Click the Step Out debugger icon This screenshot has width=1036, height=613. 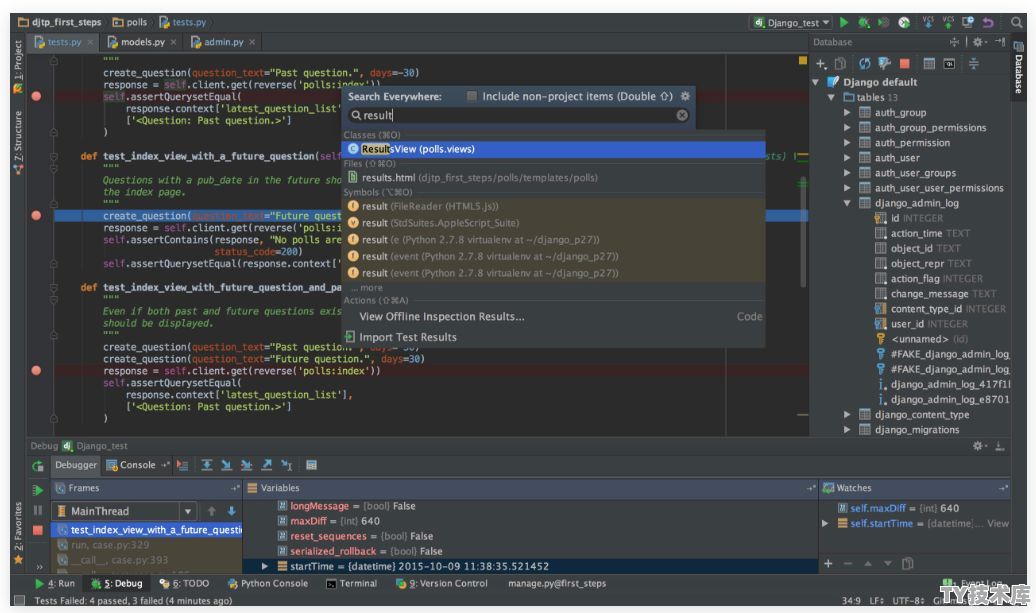point(266,465)
